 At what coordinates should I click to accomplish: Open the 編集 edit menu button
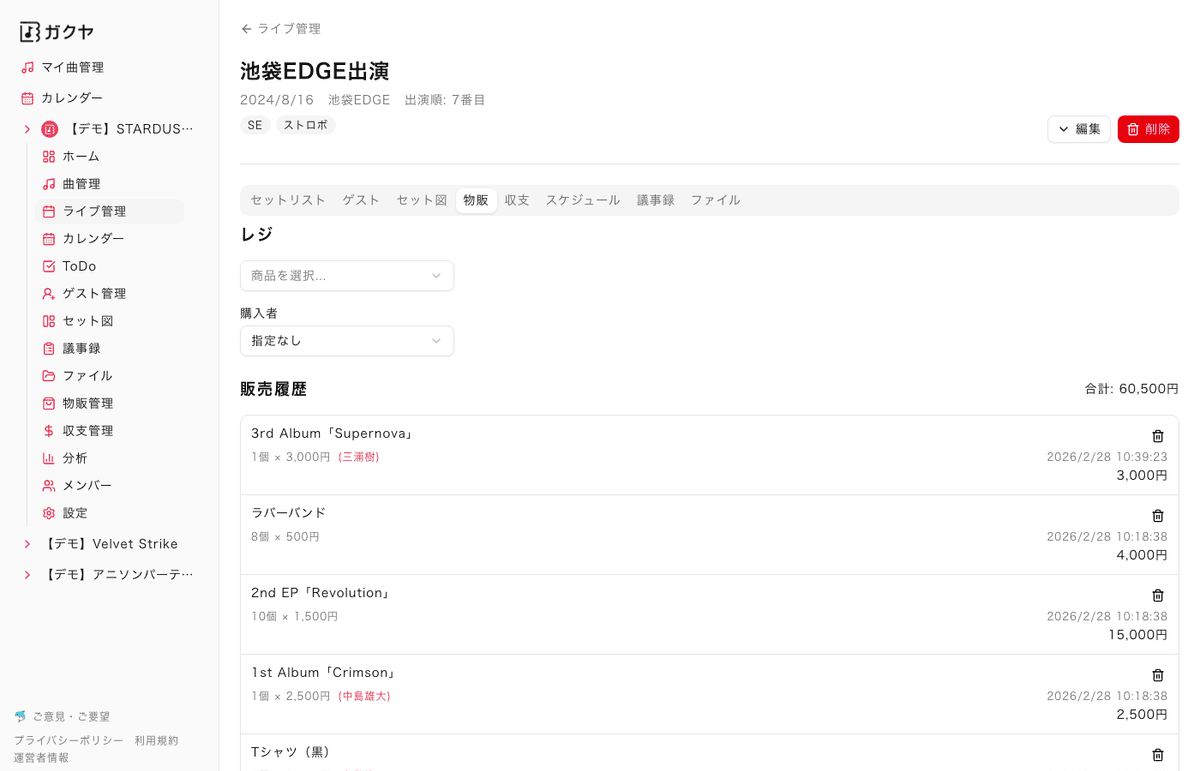[x=1078, y=129]
